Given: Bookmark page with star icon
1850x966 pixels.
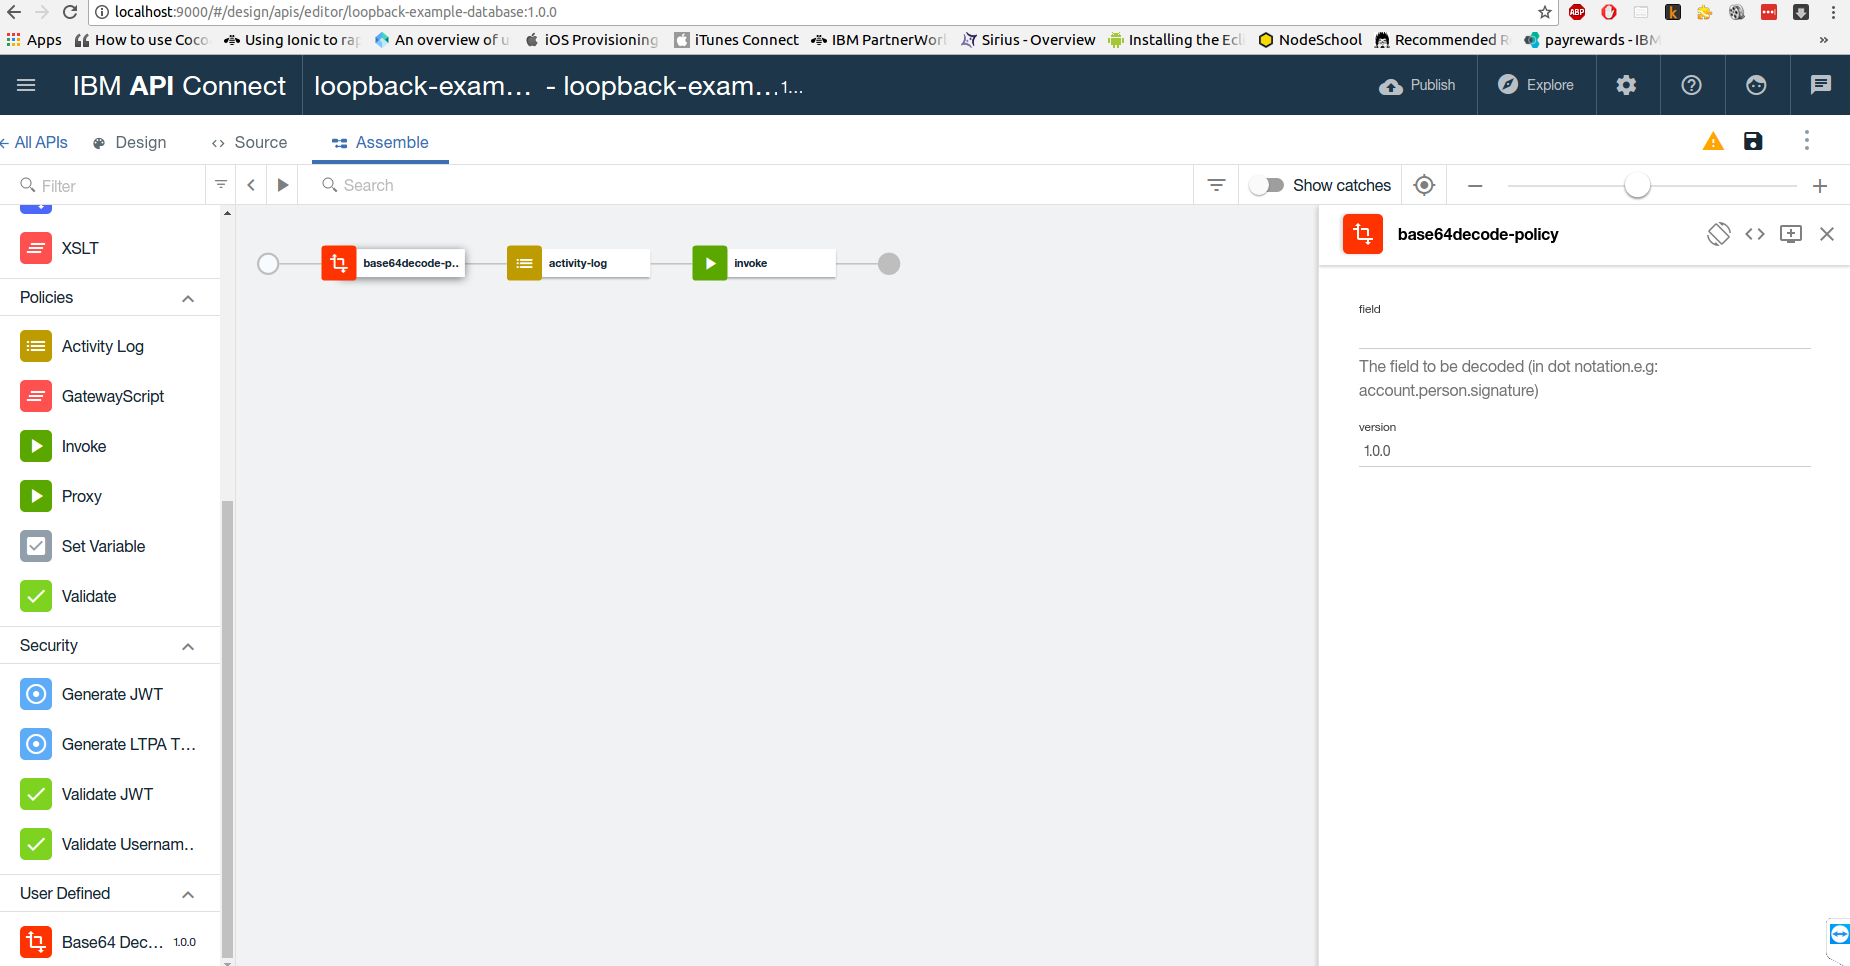Looking at the screenshot, I should click(x=1545, y=12).
